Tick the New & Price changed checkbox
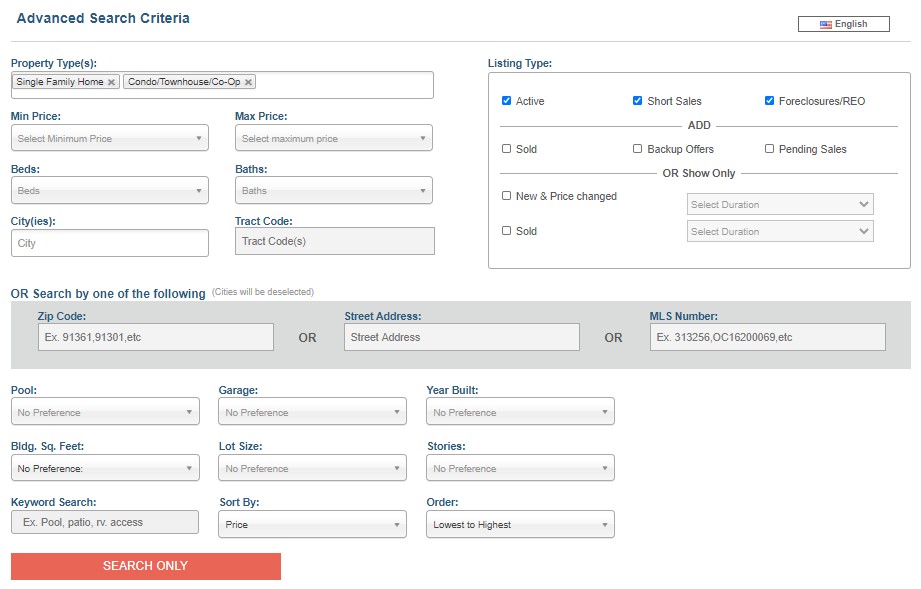The width and height of the screenshot is (921, 589). [x=507, y=196]
